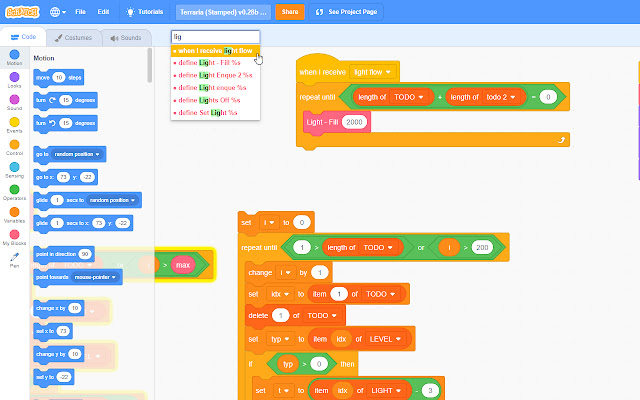This screenshot has height=400, width=640.
Task: Open the 'todo 2' list dropdown
Action: [501, 97]
